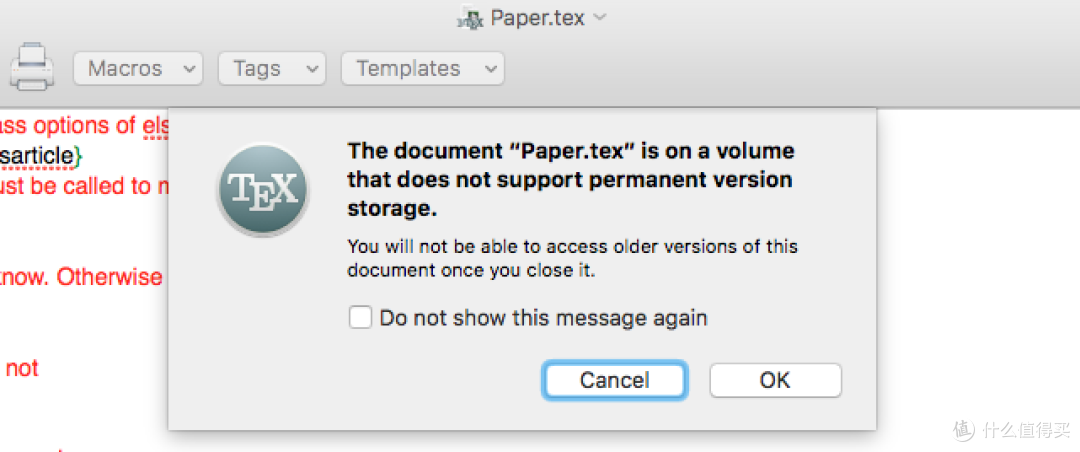
Task: Open the Macros dropdown
Action: pos(138,68)
